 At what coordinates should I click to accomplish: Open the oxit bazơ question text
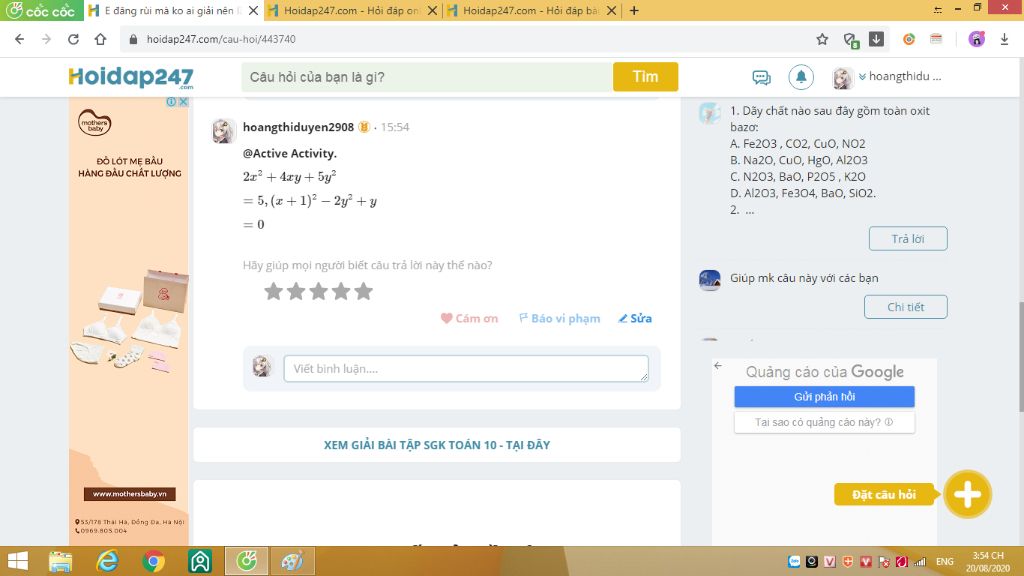[x=830, y=160]
